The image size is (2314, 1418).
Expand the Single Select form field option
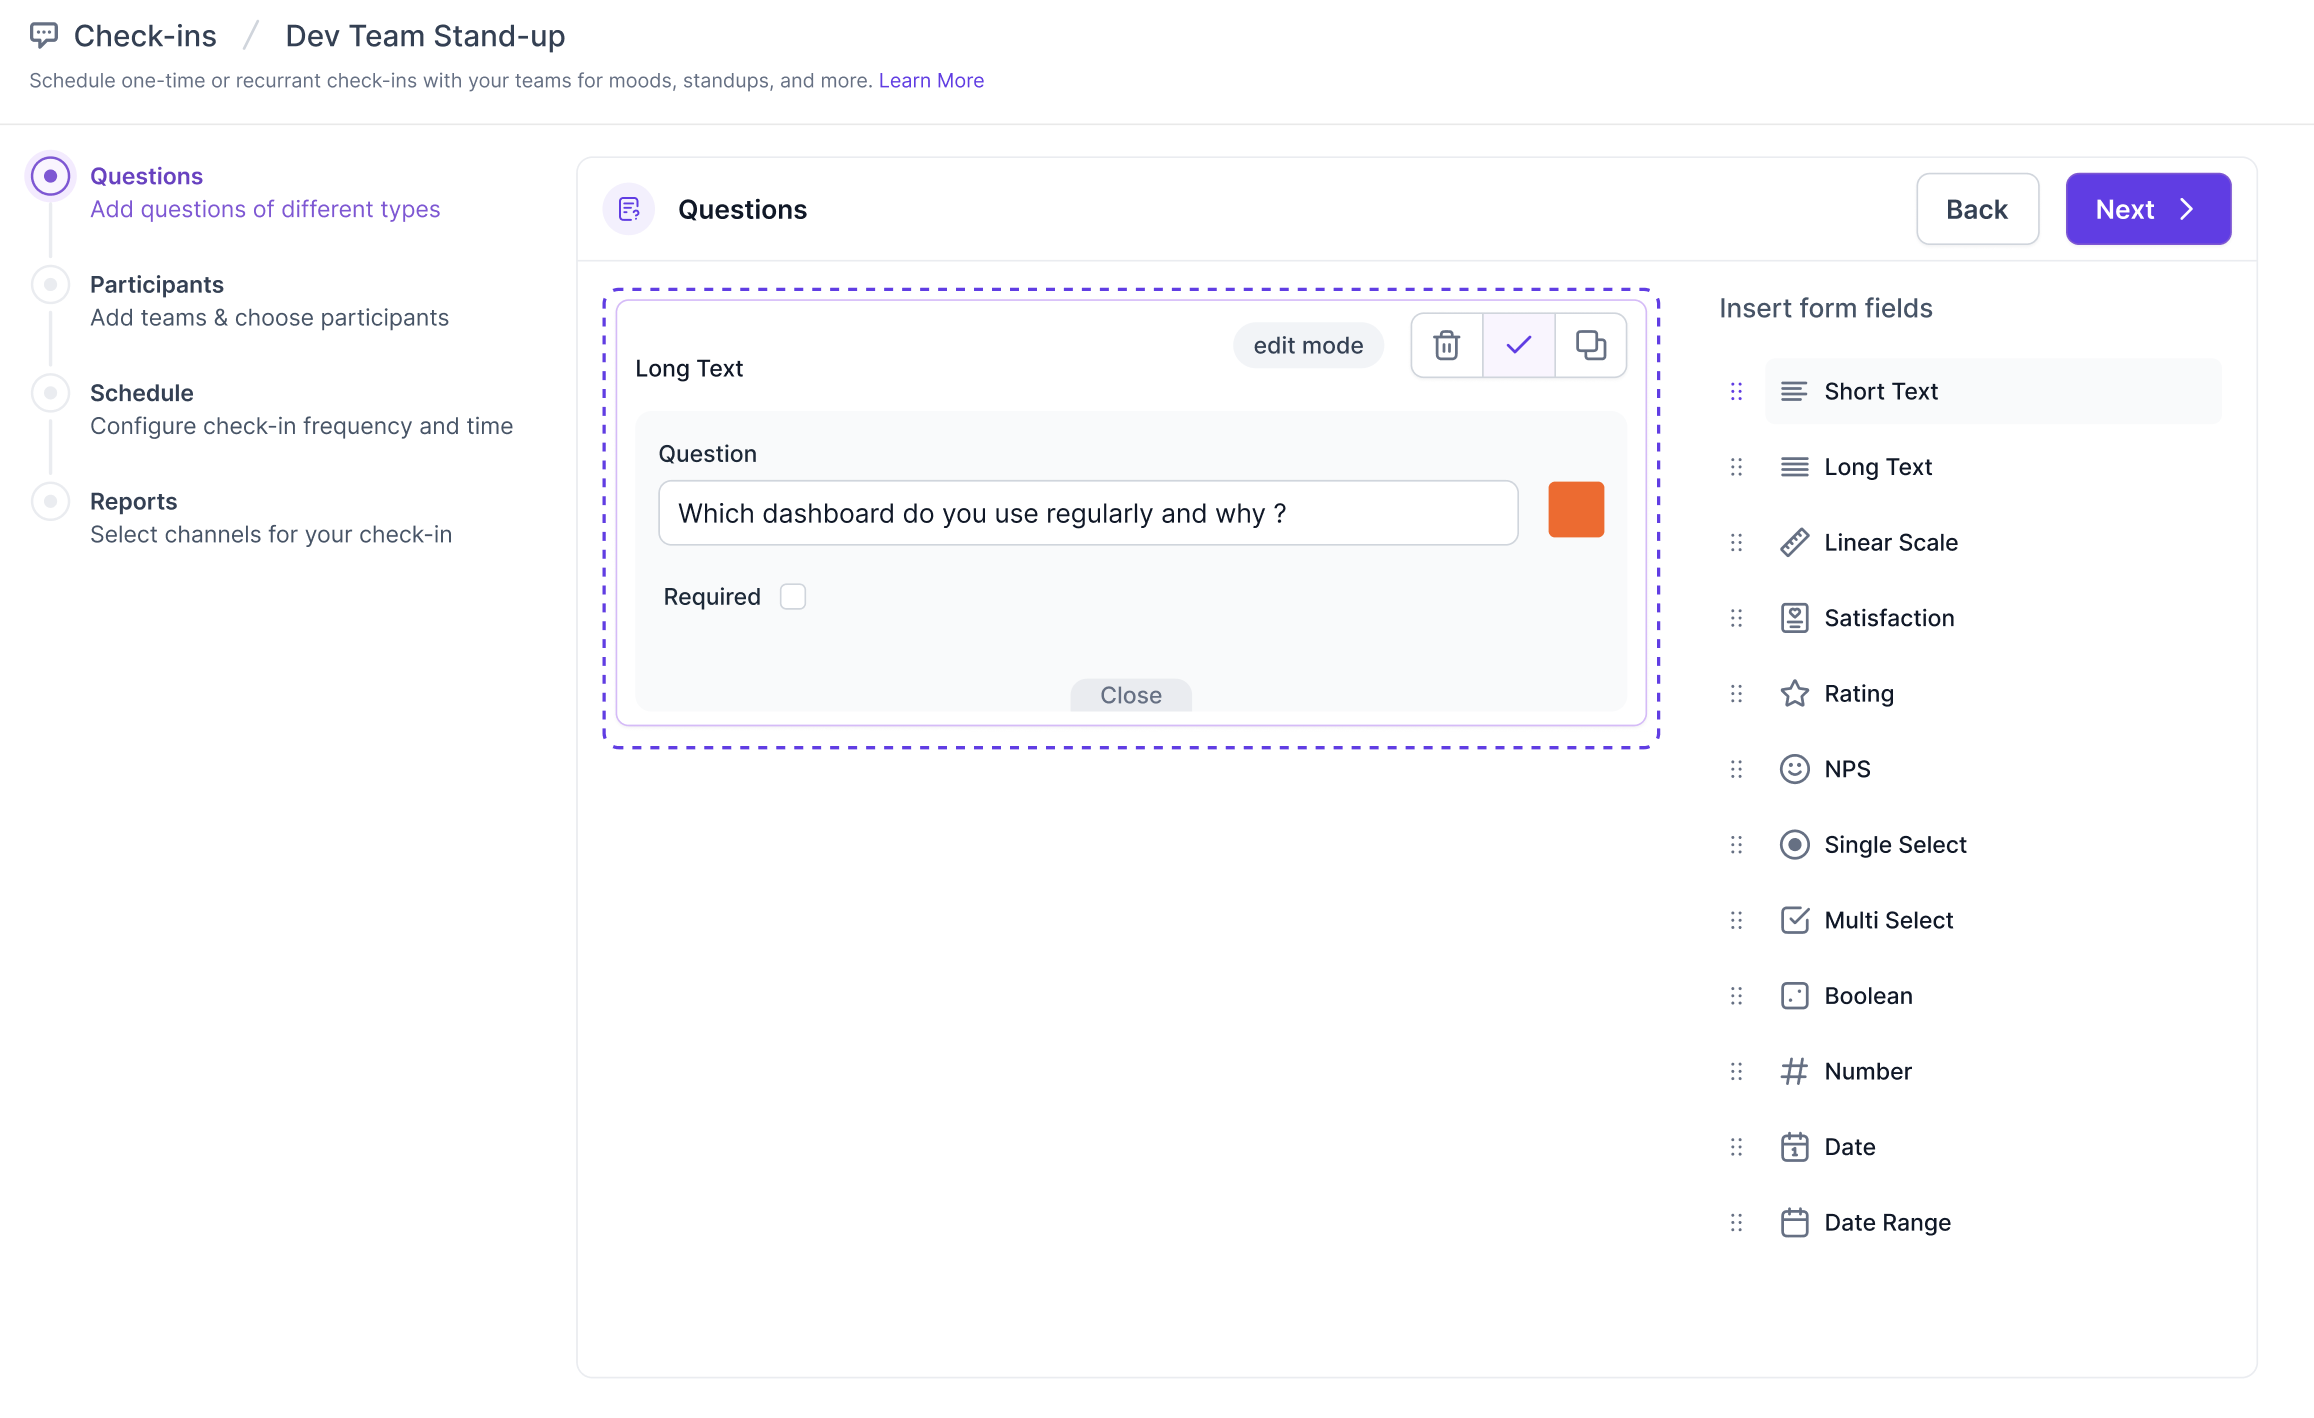1894,845
